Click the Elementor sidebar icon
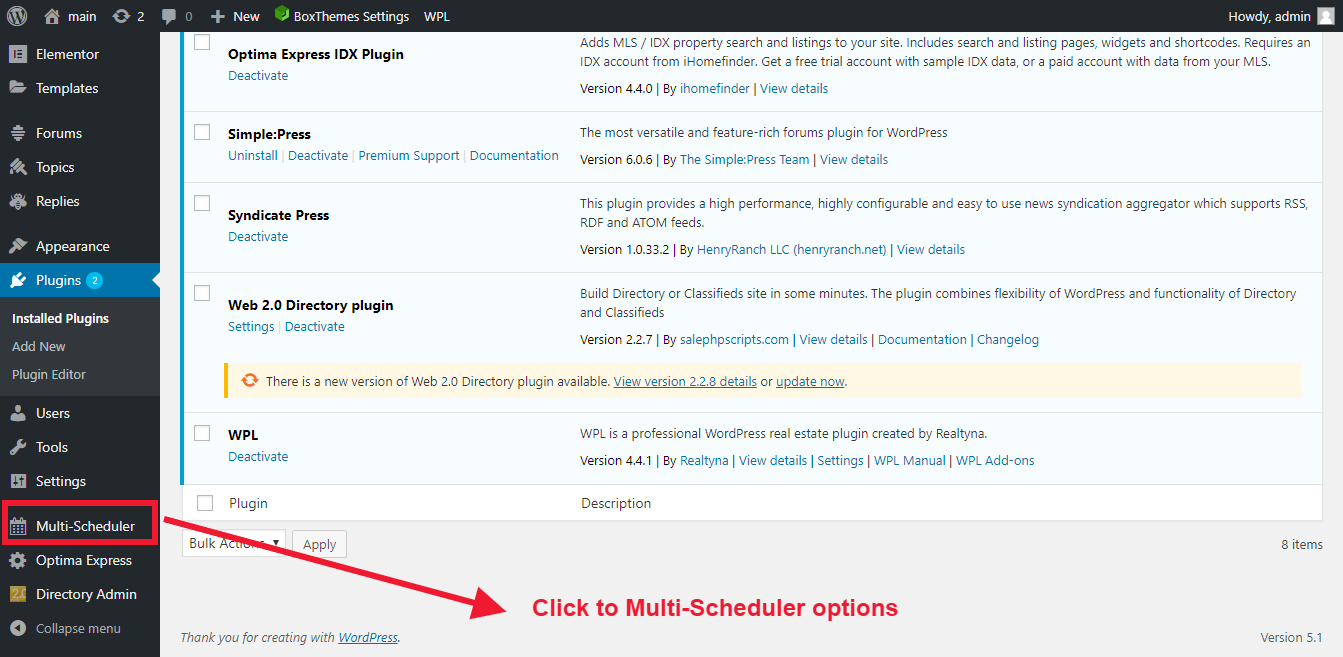Viewport: 1343px width, 657px height. [18, 54]
